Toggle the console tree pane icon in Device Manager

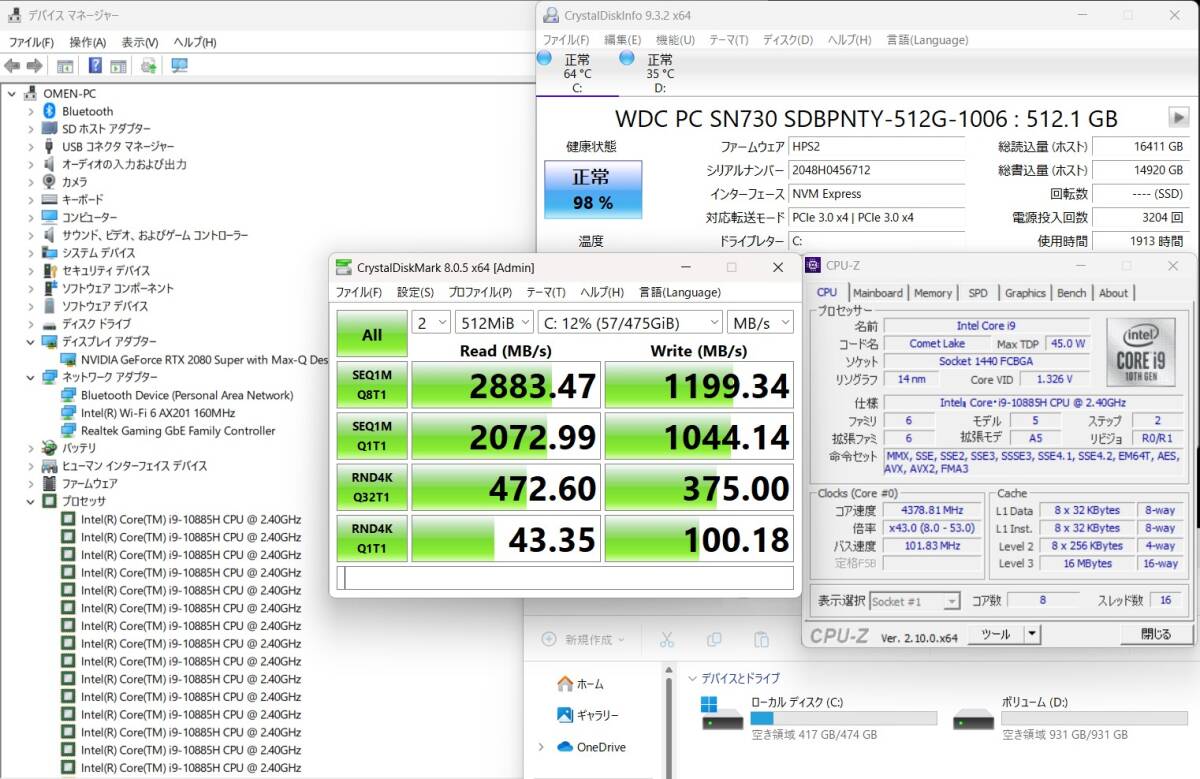coord(65,66)
